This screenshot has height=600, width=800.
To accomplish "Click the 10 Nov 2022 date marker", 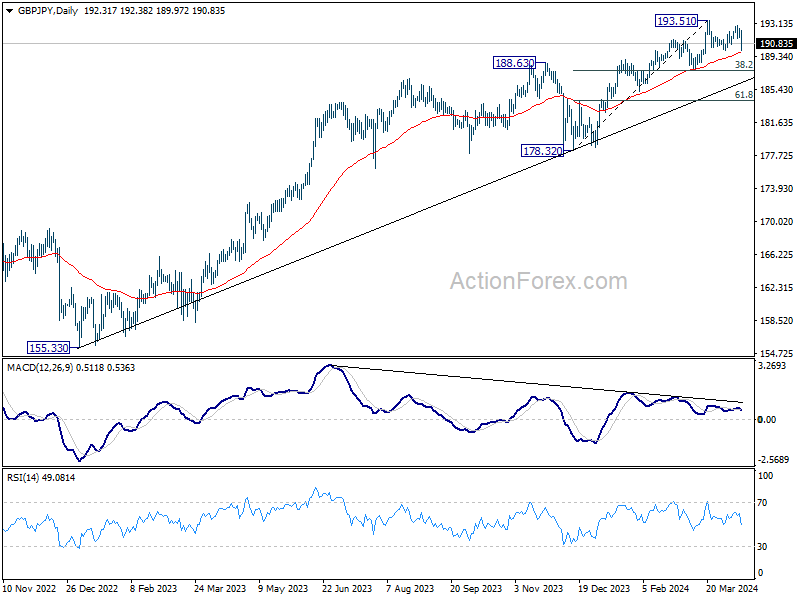I will pyautogui.click(x=30, y=588).
